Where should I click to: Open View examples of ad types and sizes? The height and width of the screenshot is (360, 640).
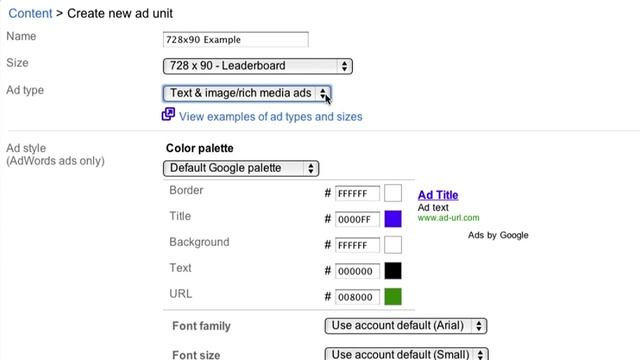coord(271,117)
